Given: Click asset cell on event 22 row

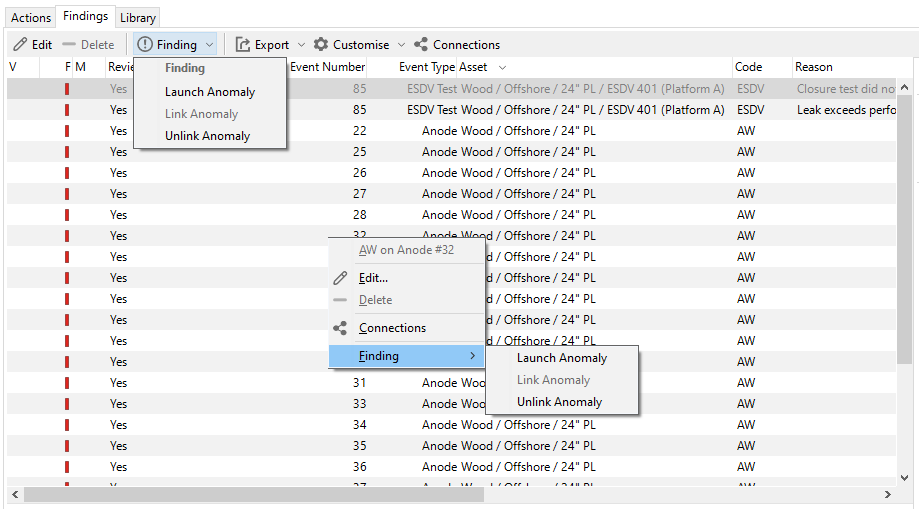Looking at the screenshot, I should point(528,131).
